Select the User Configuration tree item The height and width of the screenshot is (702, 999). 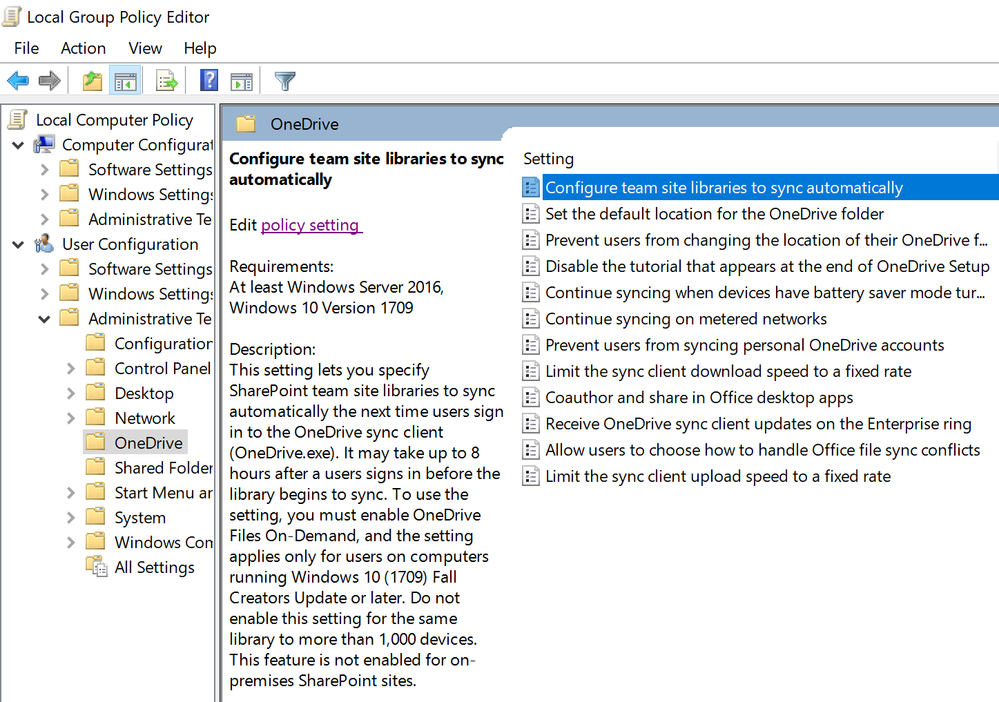click(130, 244)
